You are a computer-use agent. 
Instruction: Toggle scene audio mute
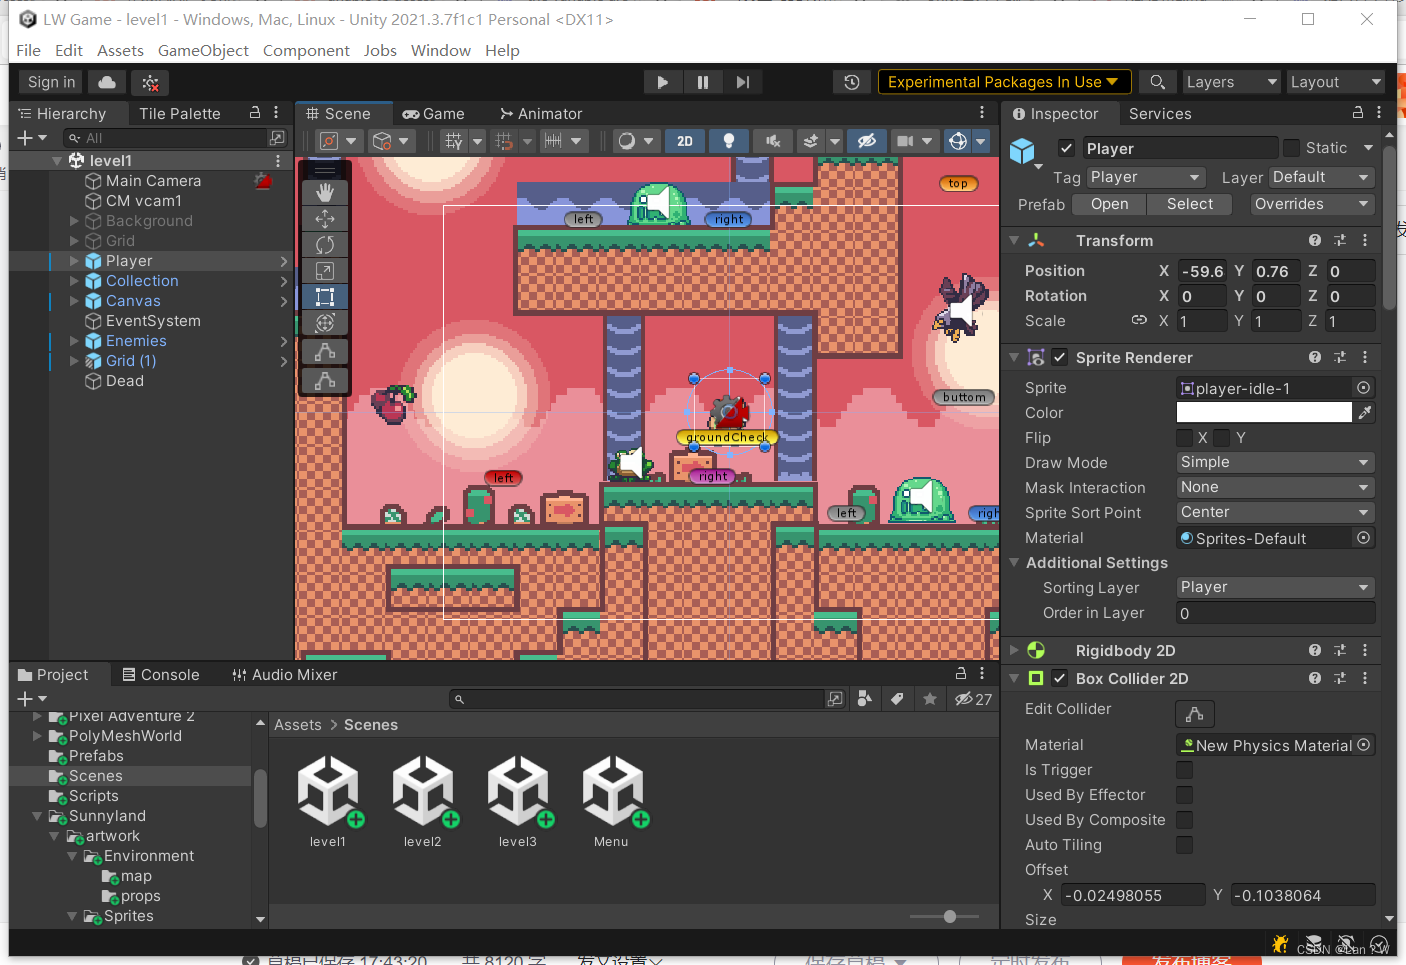pos(773,141)
